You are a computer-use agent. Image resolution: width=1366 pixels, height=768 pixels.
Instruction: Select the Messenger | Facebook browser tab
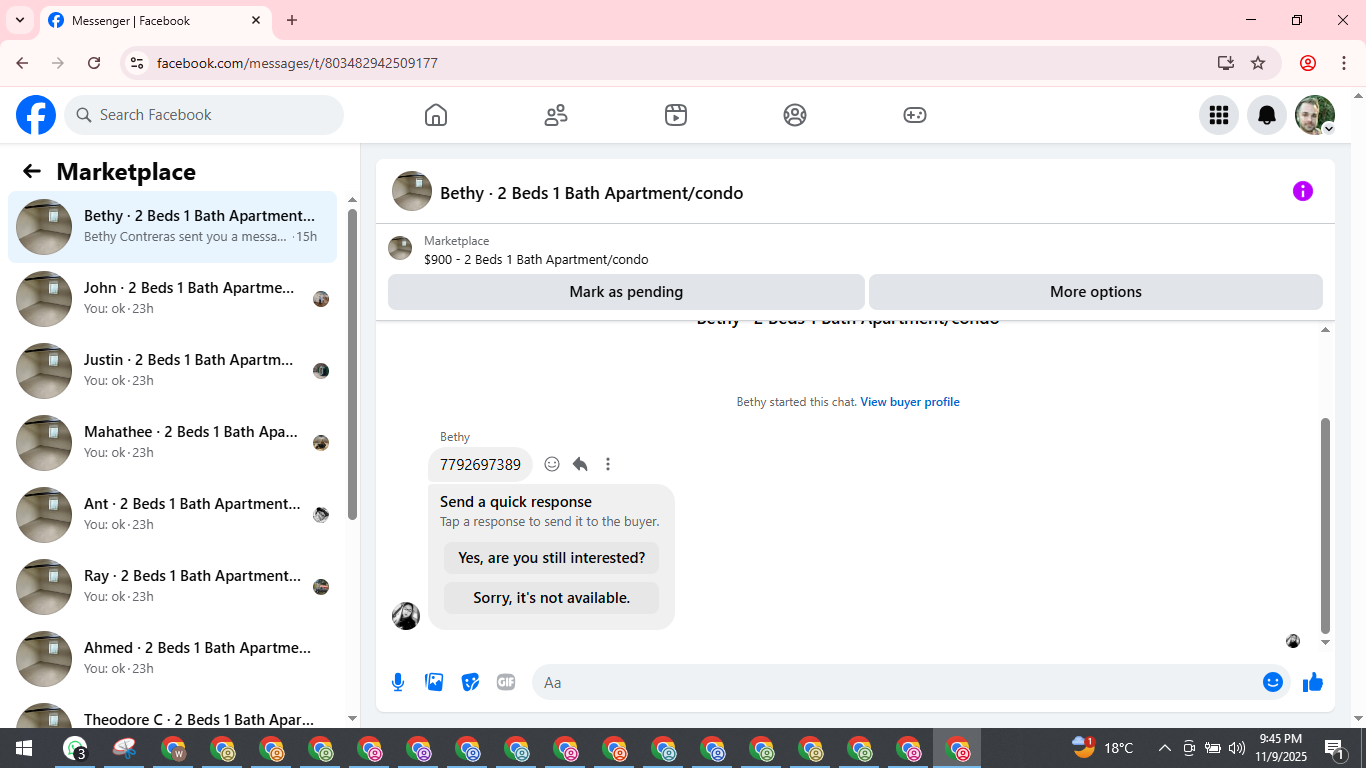click(x=155, y=20)
